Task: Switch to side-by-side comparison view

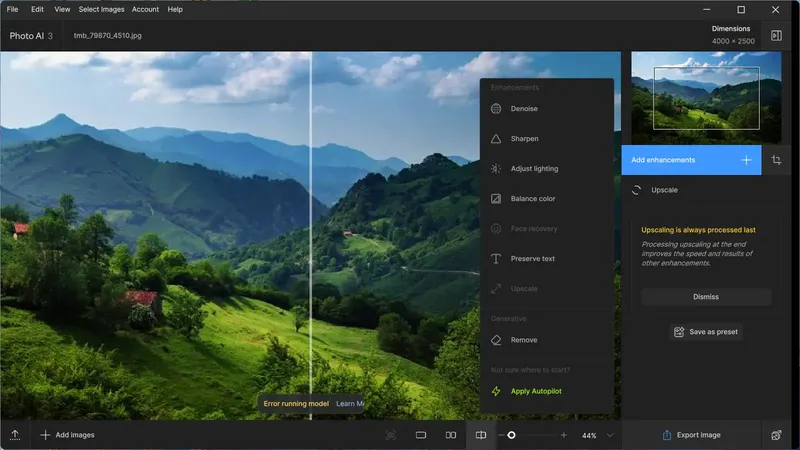Action: tap(451, 435)
